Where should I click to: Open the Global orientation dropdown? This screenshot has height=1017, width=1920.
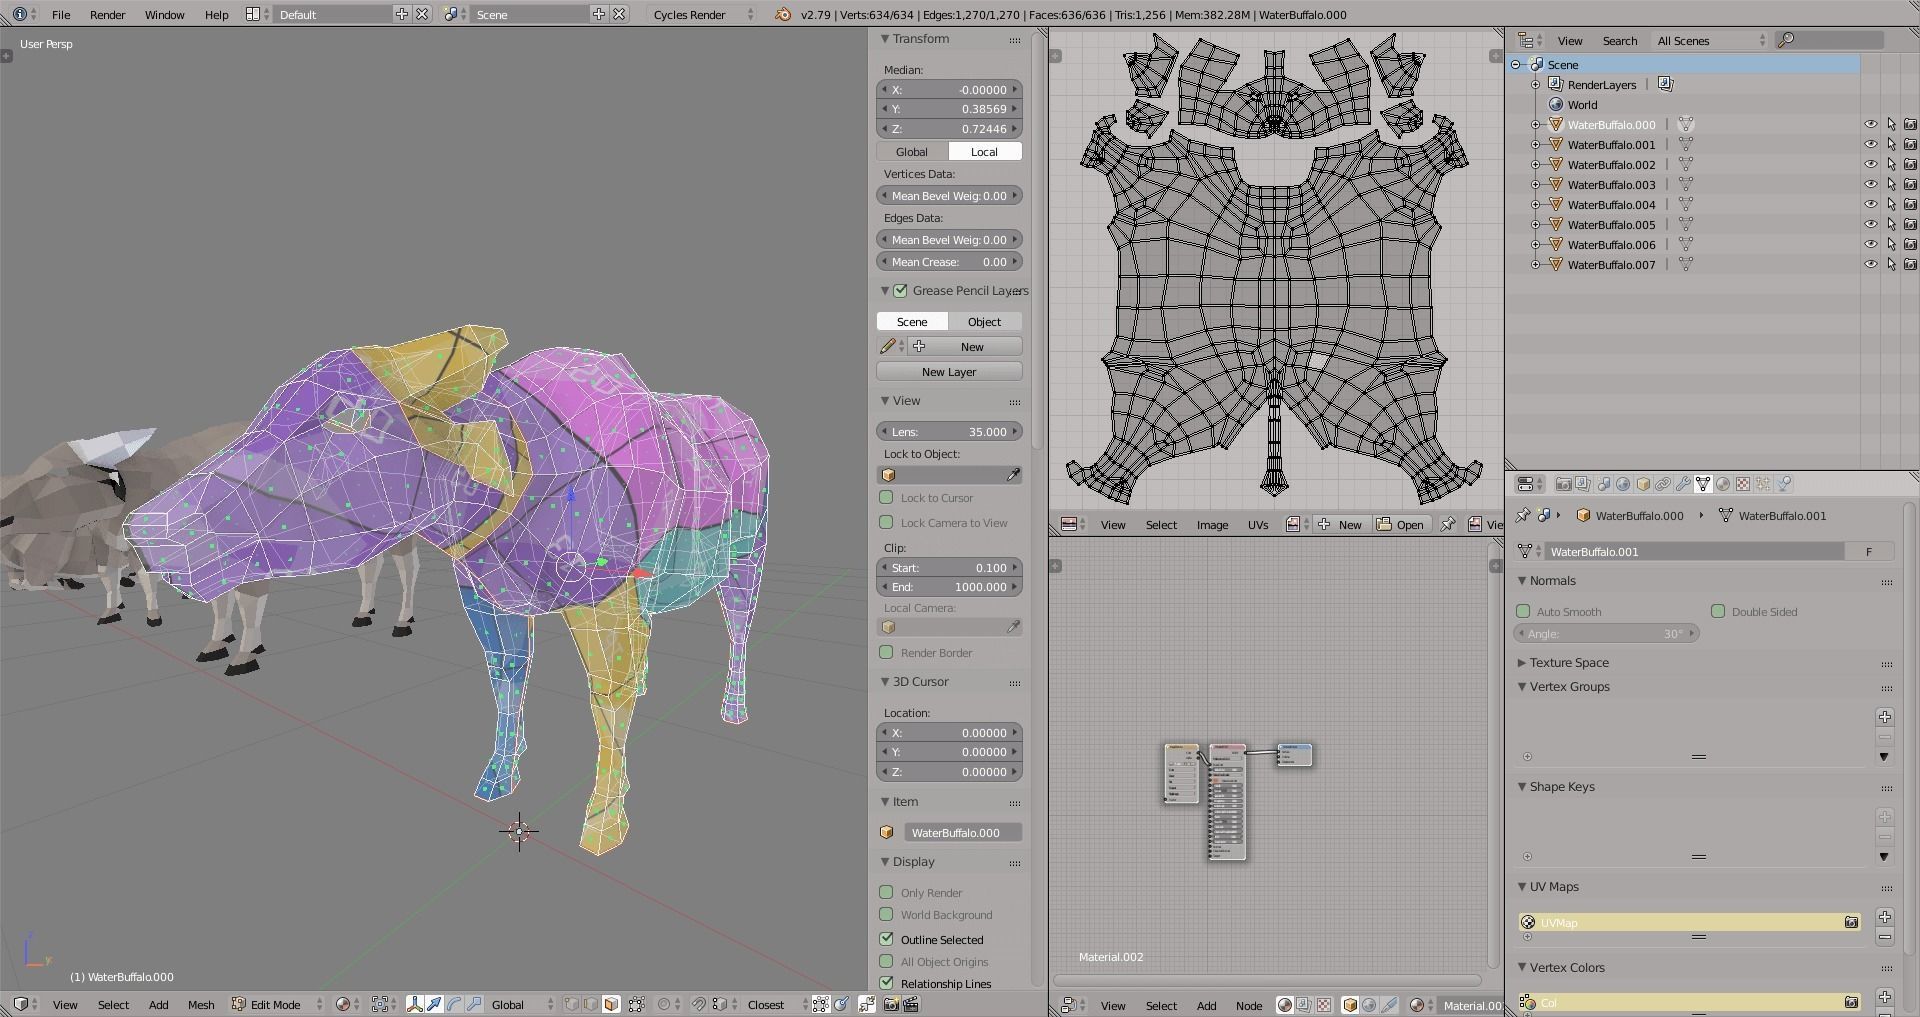[520, 1004]
